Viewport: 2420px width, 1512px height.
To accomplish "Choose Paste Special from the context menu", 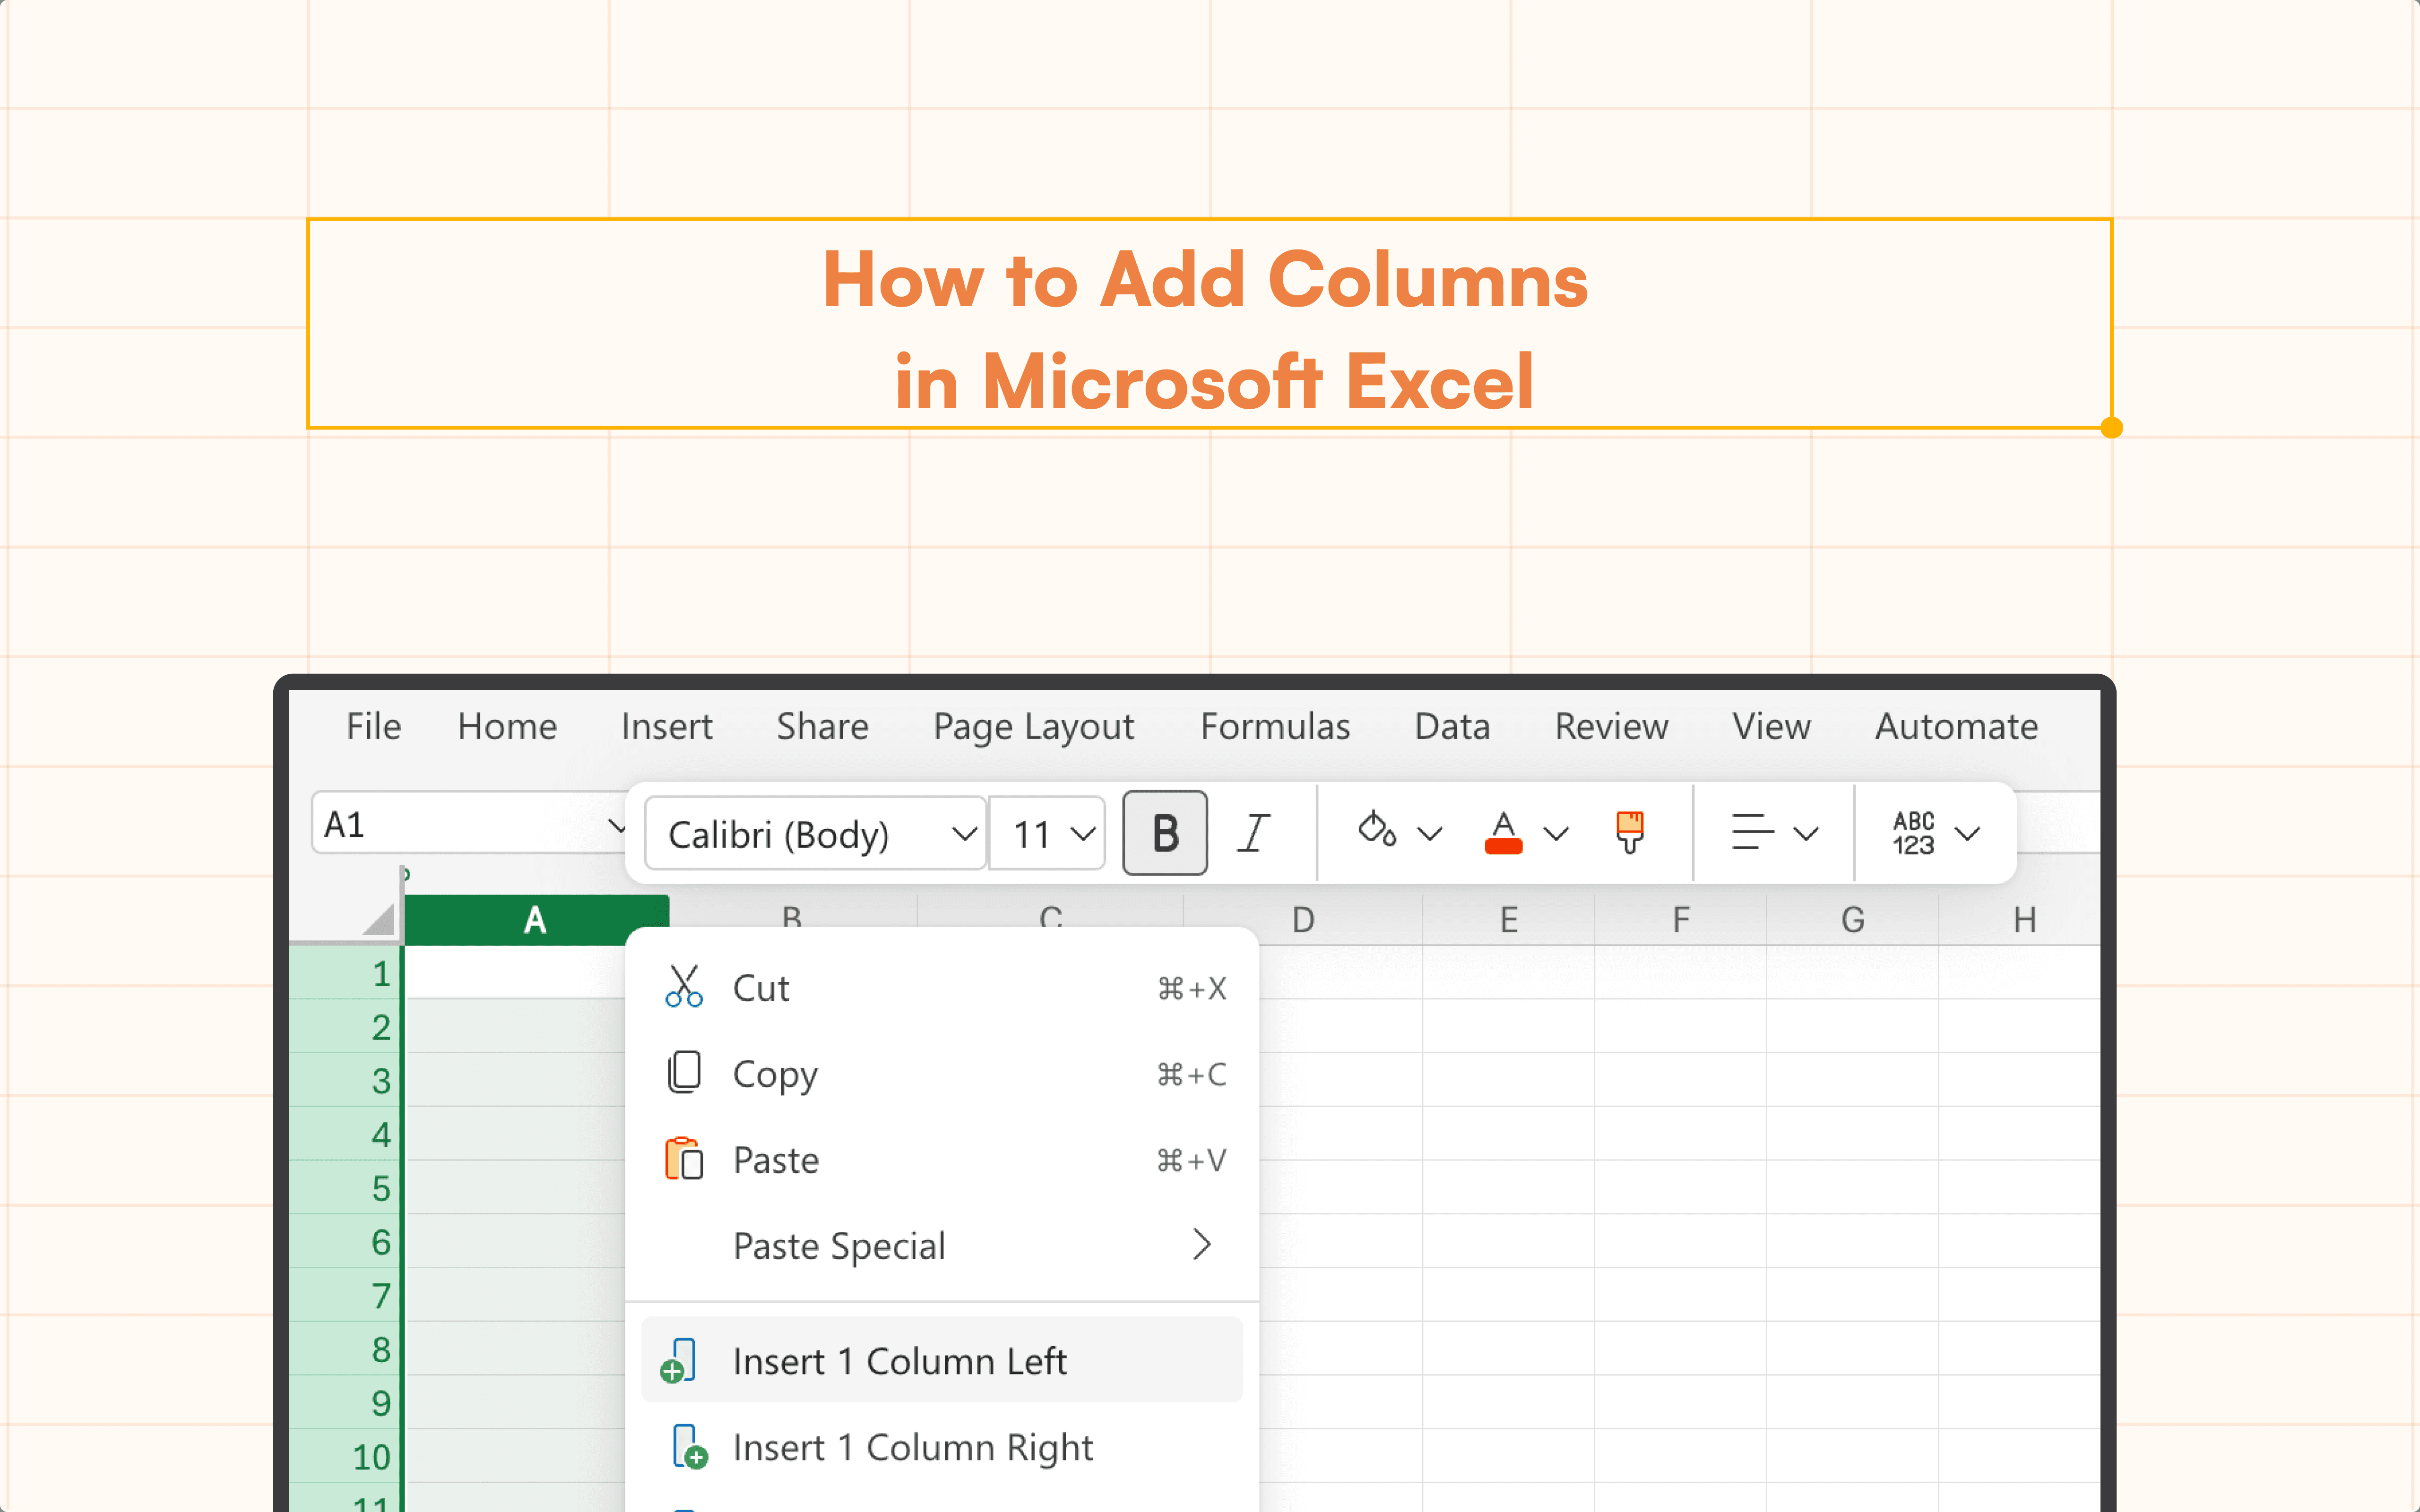I will coord(942,1245).
